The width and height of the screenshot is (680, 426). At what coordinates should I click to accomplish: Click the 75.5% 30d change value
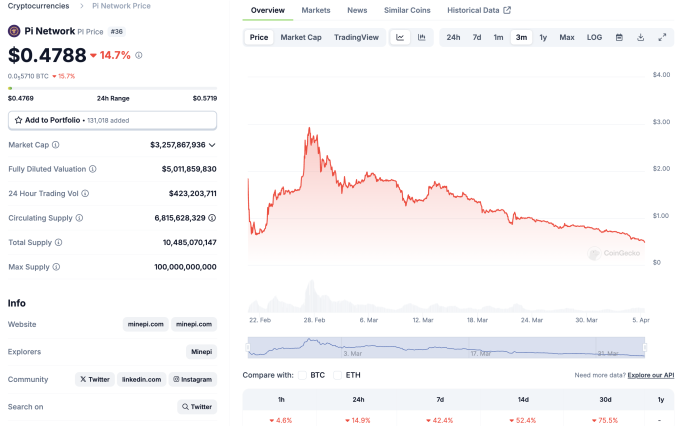point(605,420)
